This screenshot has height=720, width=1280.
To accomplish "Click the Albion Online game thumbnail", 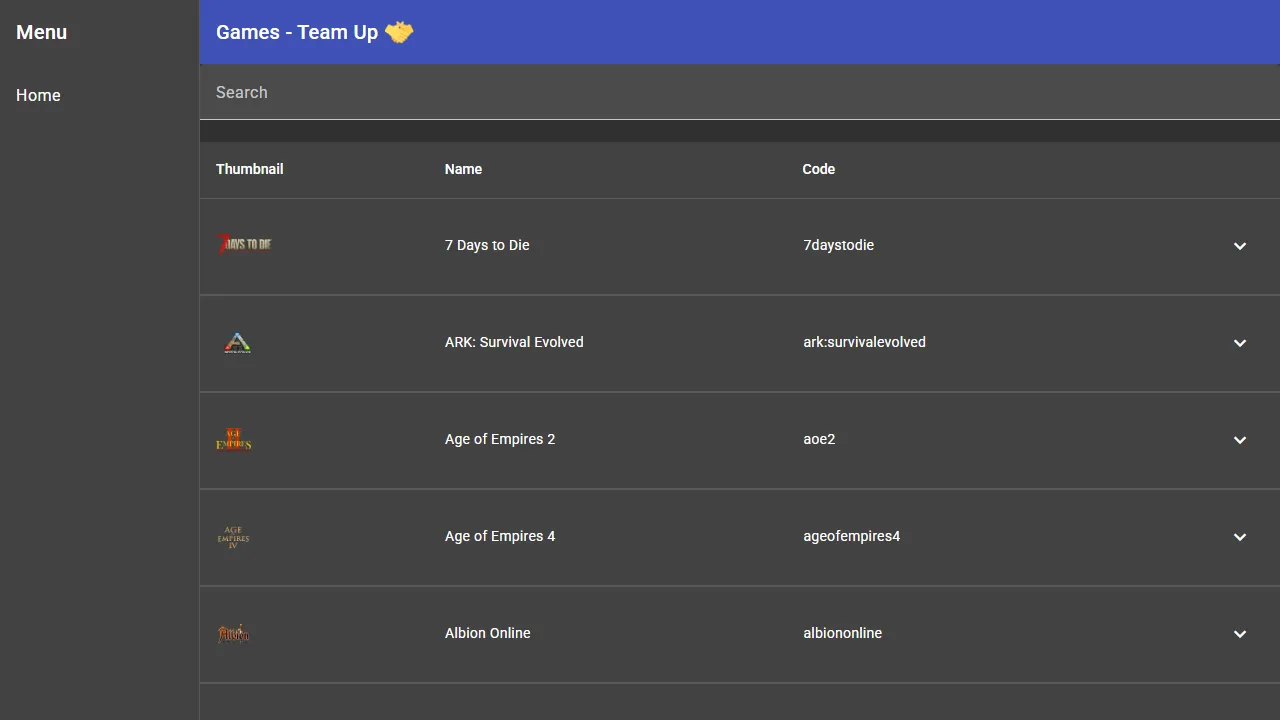I will tap(233, 633).
